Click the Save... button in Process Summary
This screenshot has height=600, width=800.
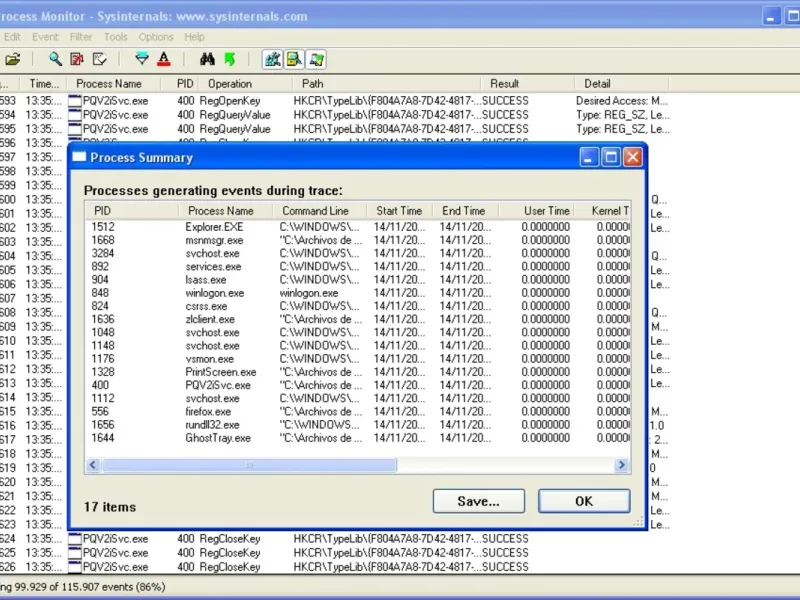point(479,501)
